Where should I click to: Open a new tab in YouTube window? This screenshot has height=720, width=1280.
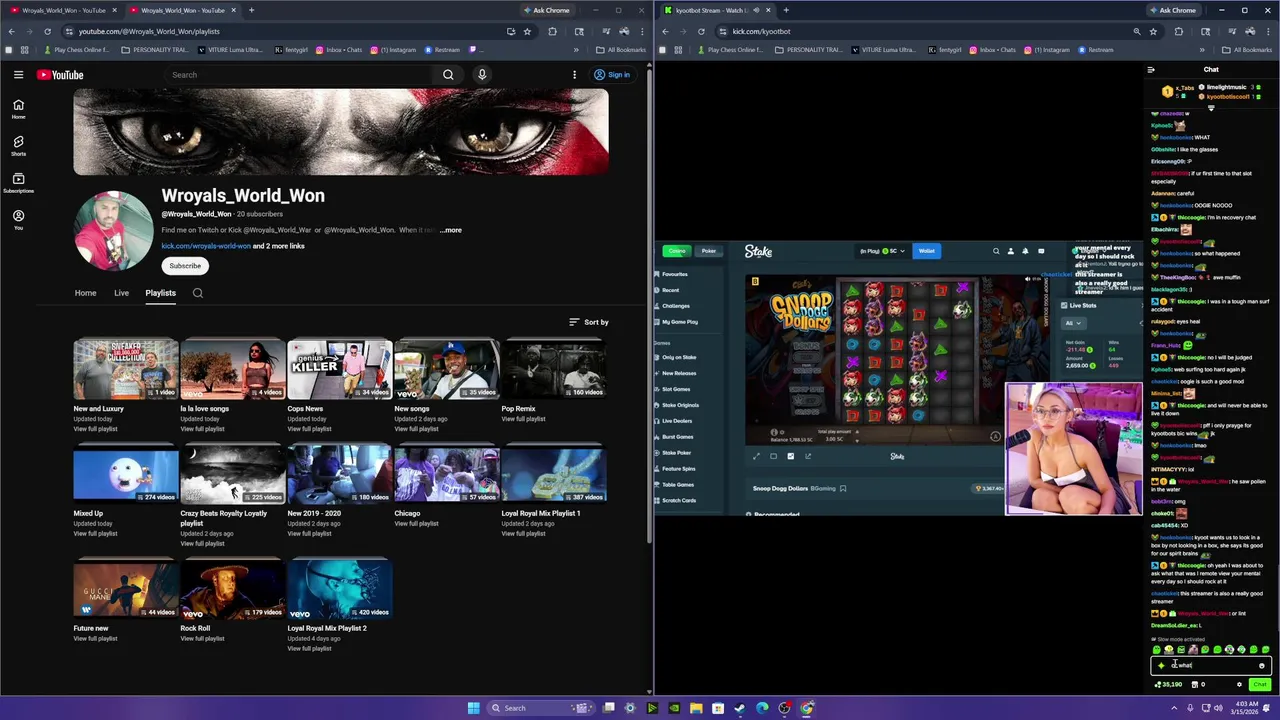coord(251,10)
